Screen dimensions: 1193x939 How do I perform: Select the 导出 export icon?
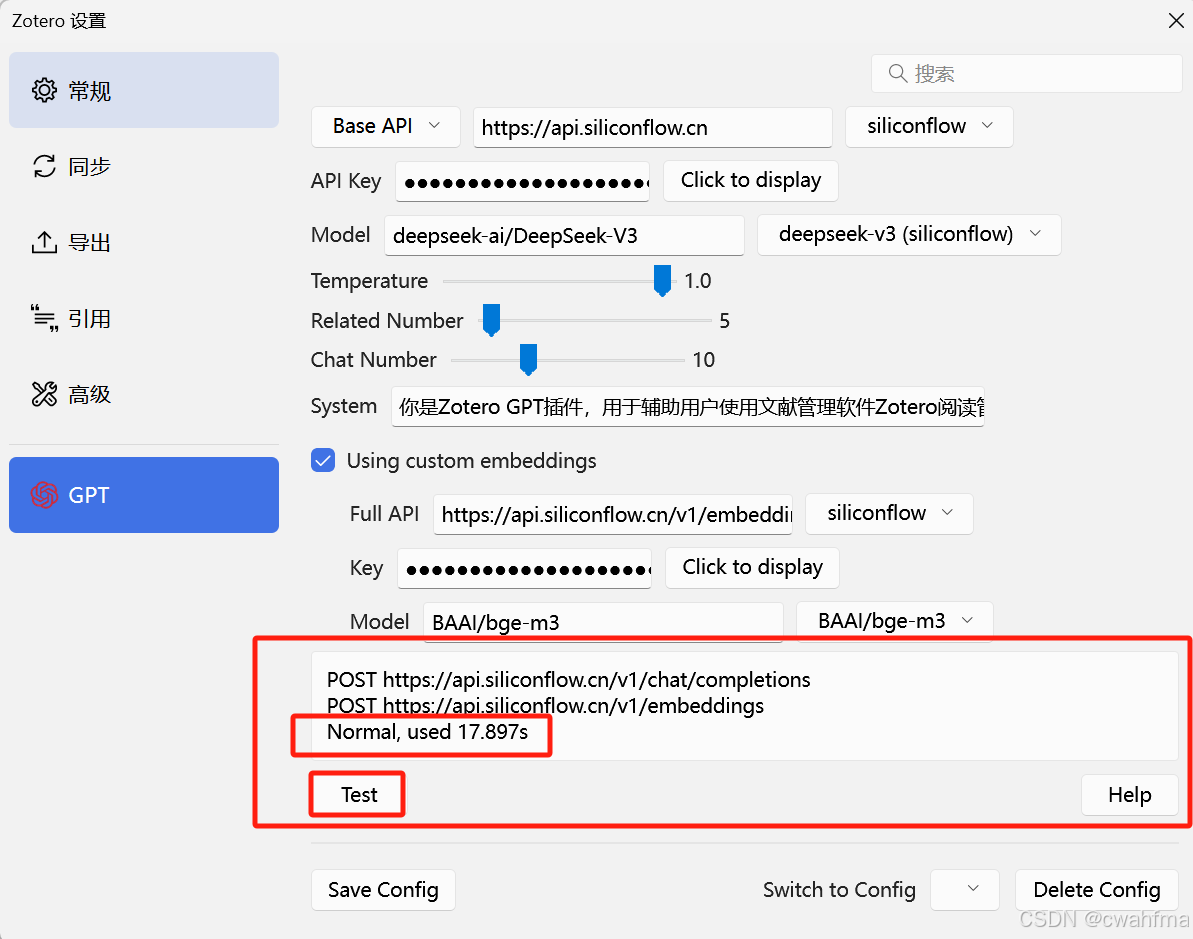tap(44, 243)
